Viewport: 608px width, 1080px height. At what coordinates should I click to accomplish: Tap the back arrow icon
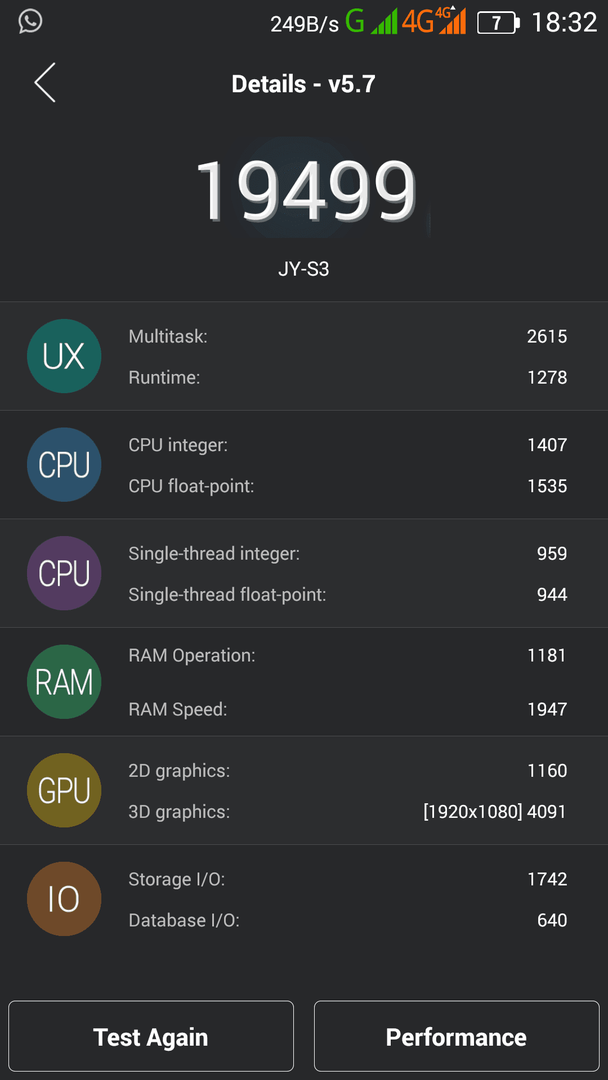click(45, 83)
